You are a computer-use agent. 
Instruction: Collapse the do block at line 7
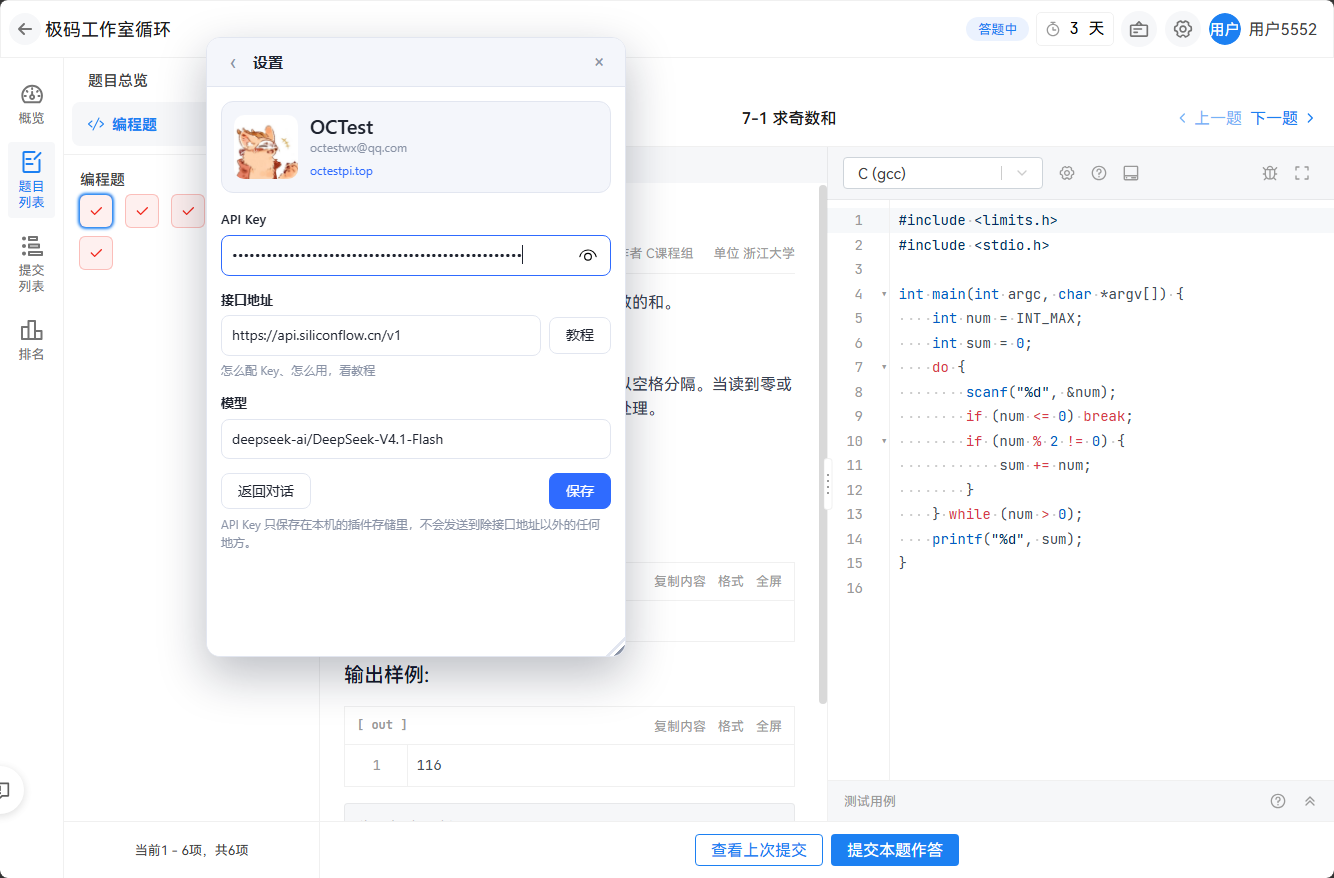point(884,367)
